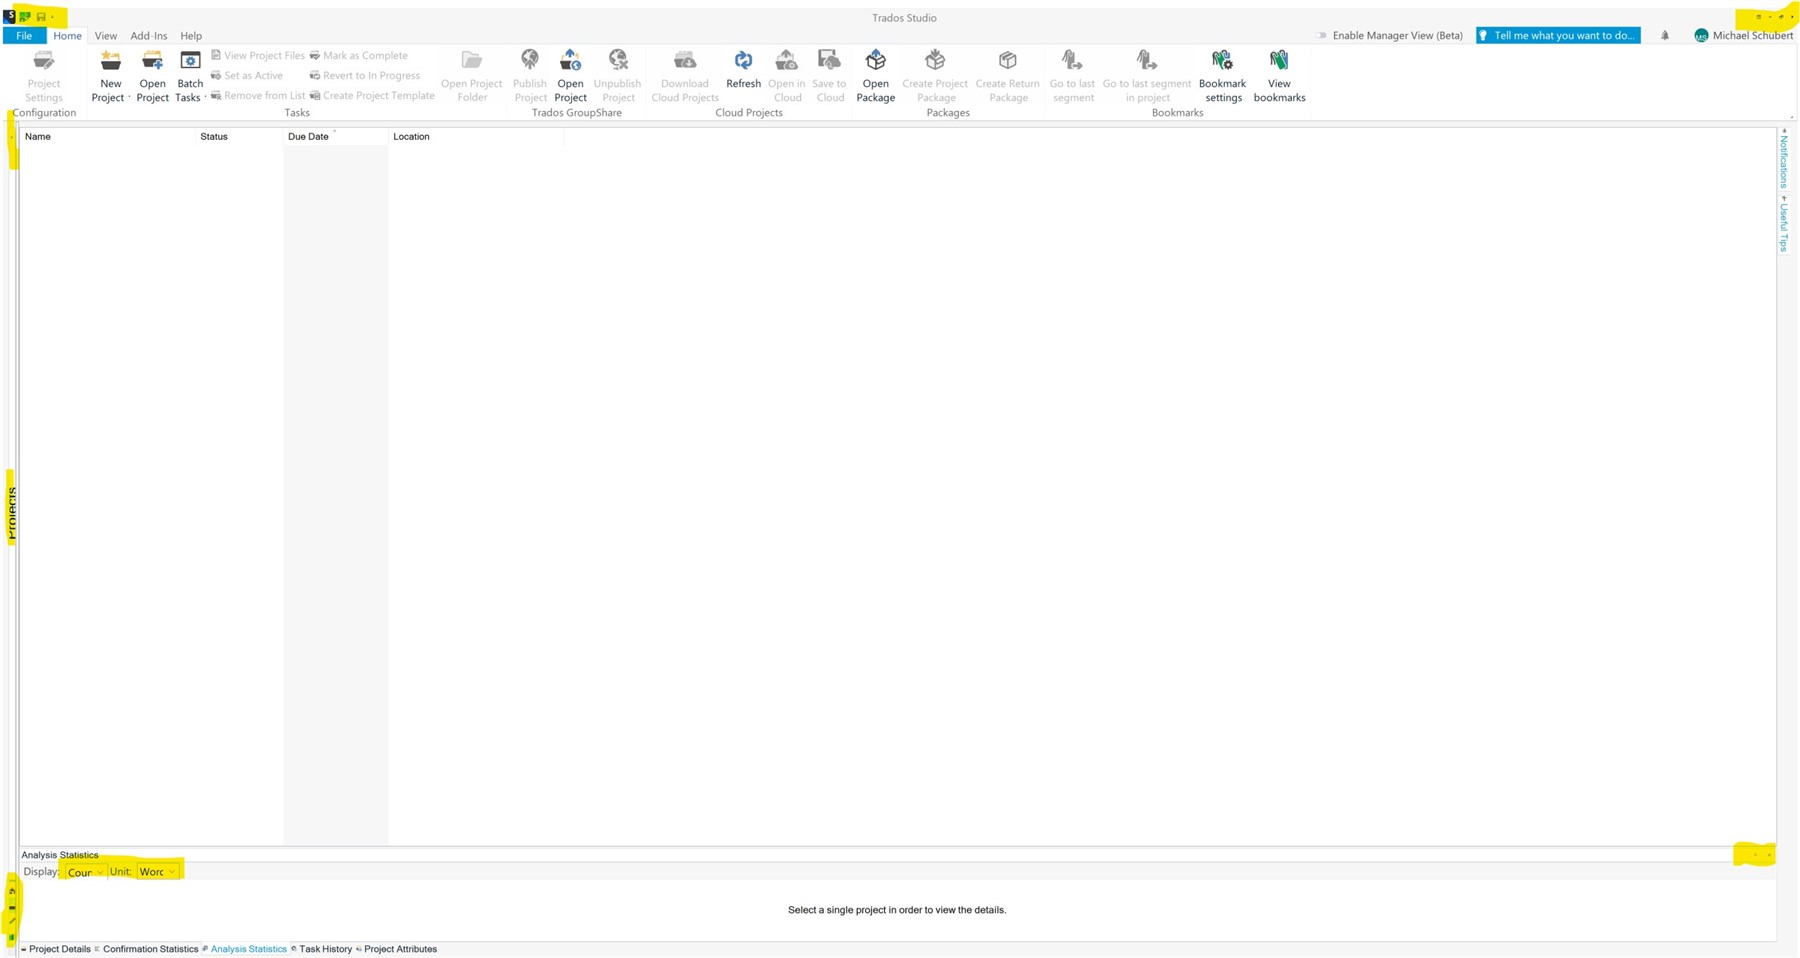The width and height of the screenshot is (1800, 958).
Task: Go to last segment
Action: [x=1072, y=75]
